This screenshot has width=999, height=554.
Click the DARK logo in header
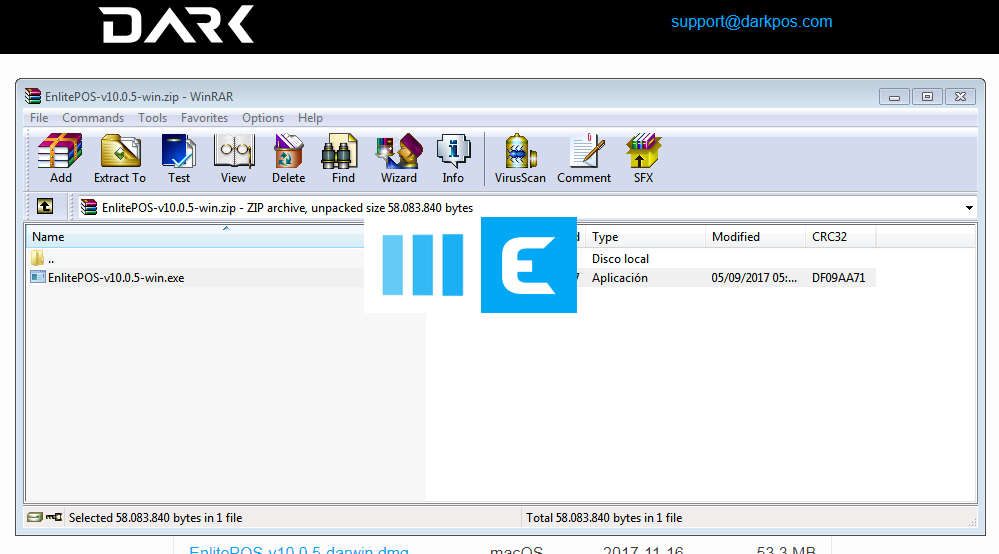[176, 24]
